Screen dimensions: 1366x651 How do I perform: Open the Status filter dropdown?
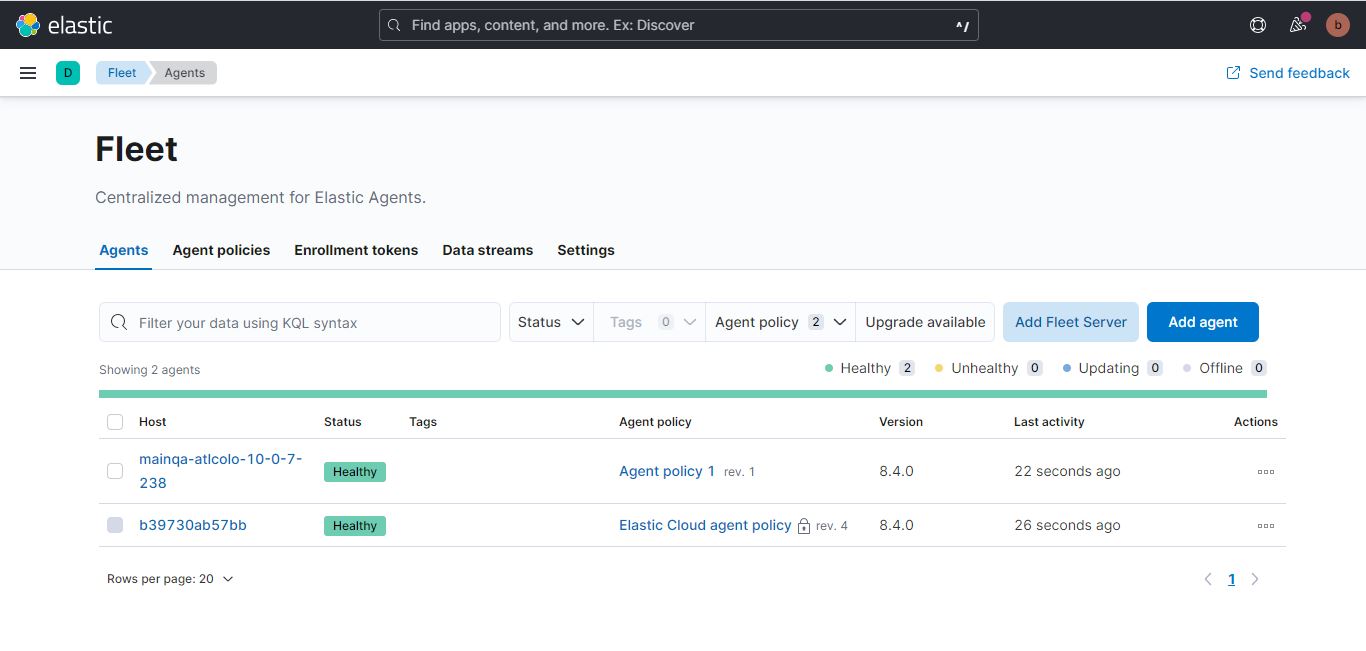(x=550, y=321)
